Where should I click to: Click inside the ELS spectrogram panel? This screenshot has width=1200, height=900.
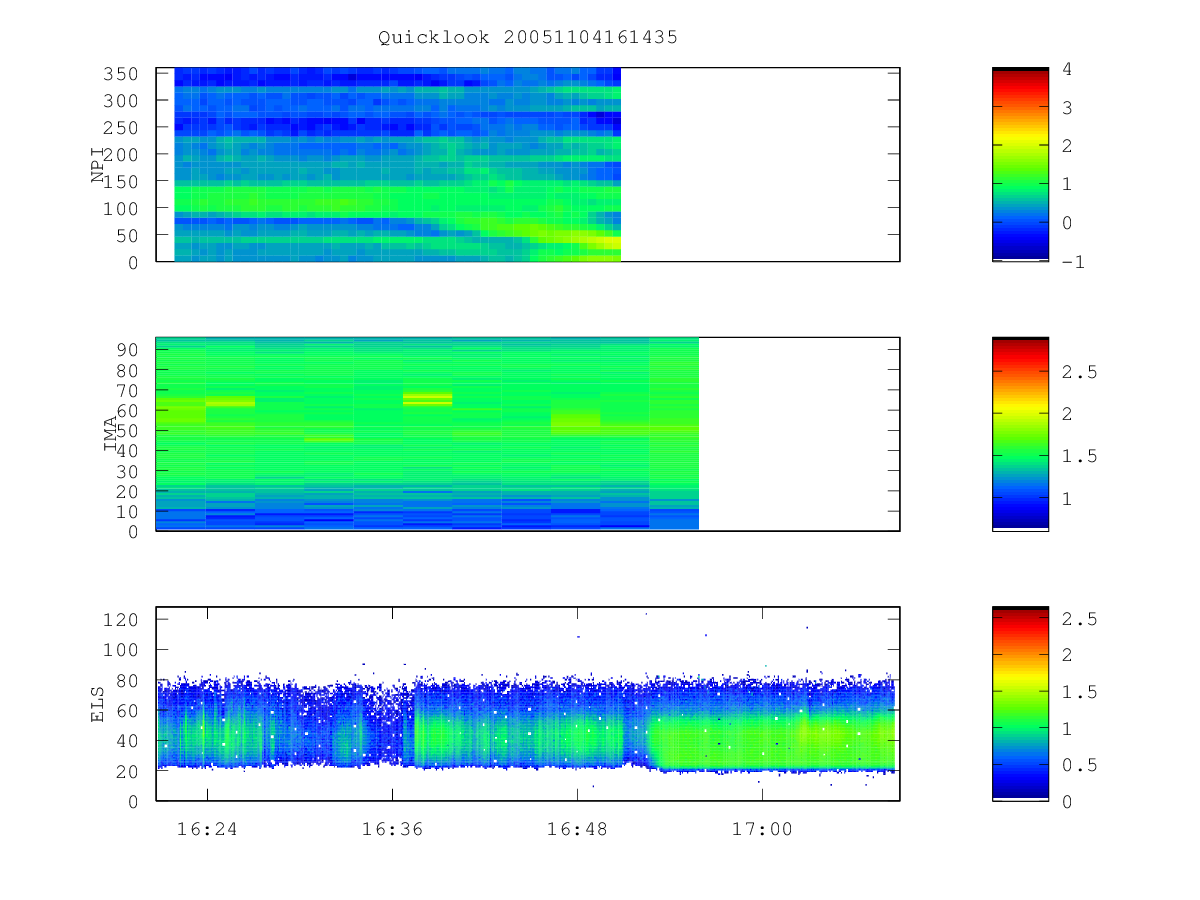528,704
